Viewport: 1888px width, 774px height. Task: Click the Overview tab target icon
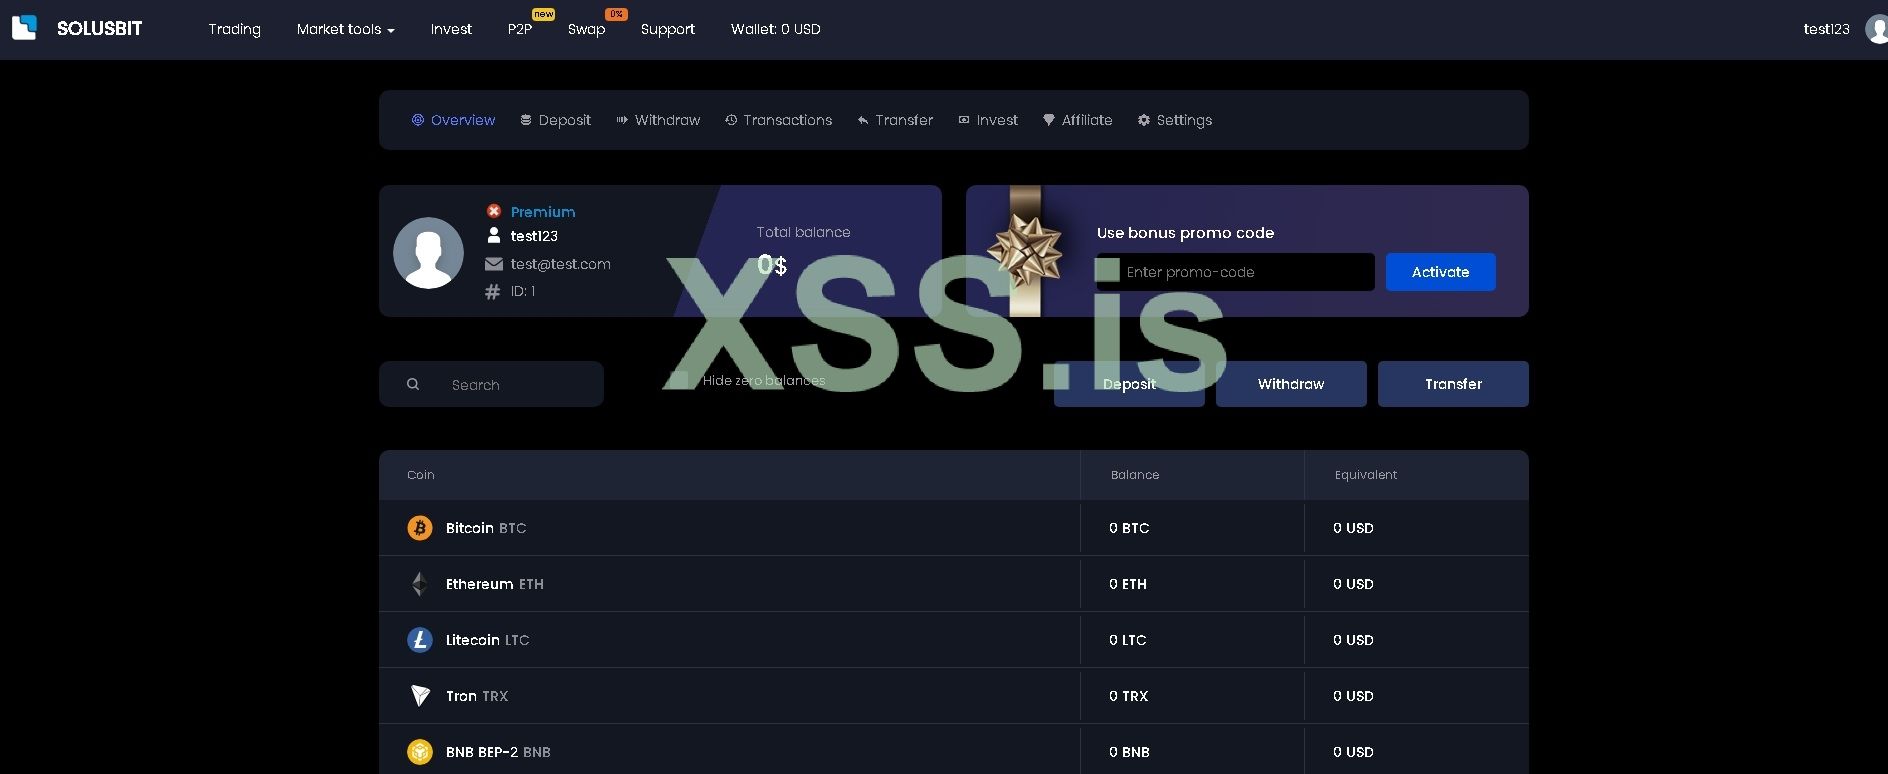coord(418,120)
